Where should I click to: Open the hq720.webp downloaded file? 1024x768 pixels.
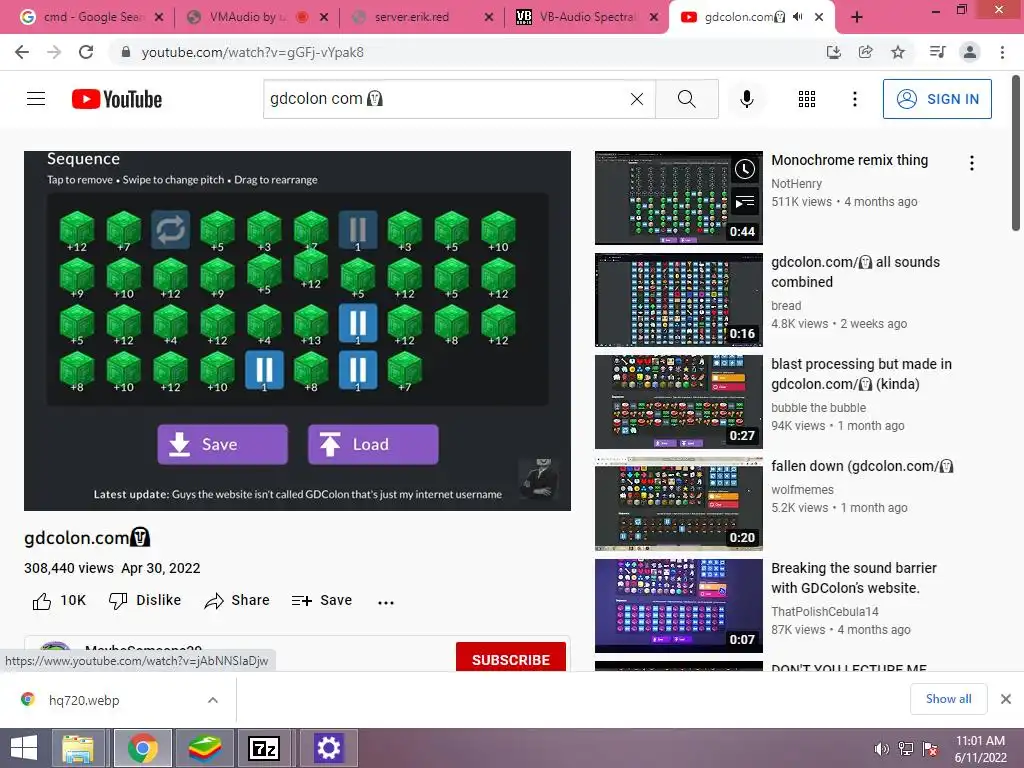tap(84, 700)
